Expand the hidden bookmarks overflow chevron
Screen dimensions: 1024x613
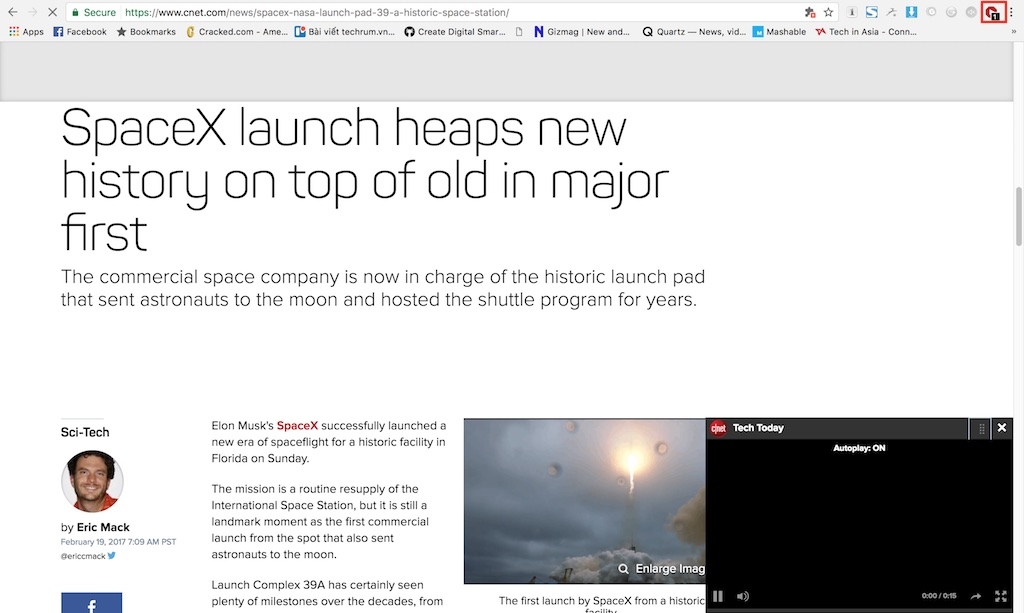(x=1013, y=31)
